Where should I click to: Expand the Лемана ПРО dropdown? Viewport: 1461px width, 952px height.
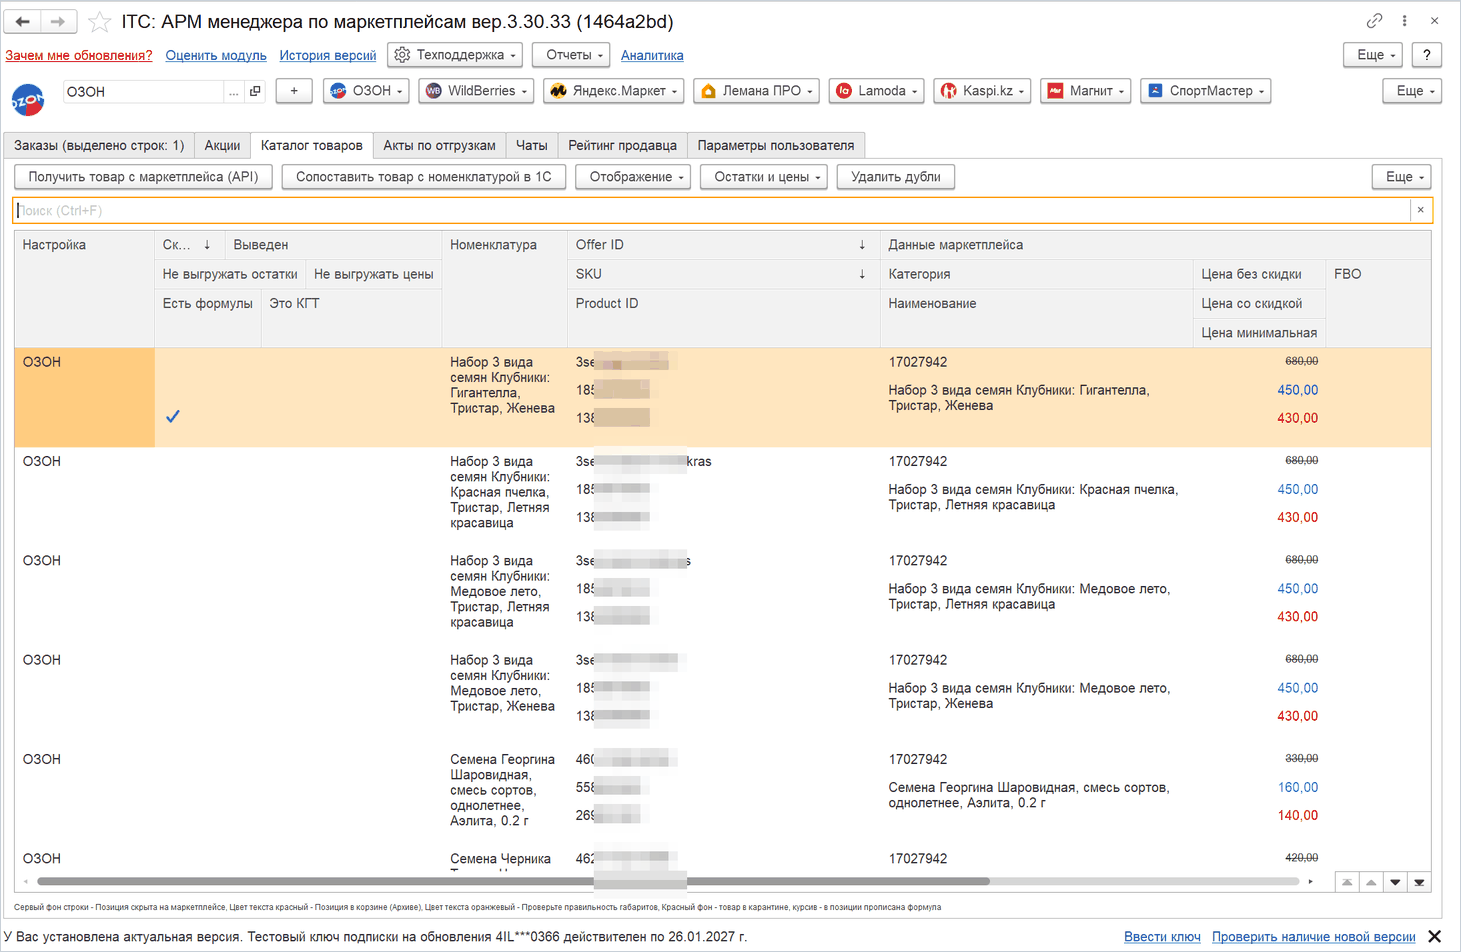[x=757, y=91]
